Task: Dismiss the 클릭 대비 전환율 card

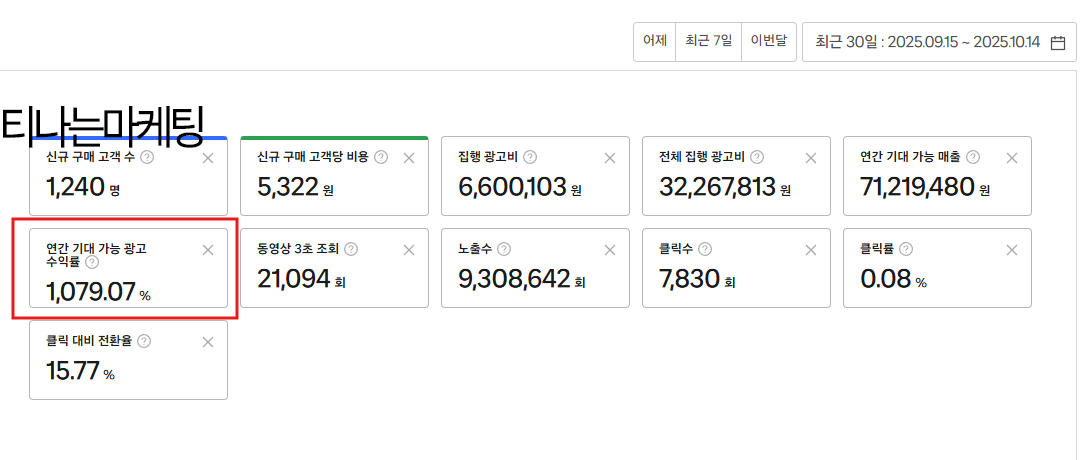Action: point(208,342)
